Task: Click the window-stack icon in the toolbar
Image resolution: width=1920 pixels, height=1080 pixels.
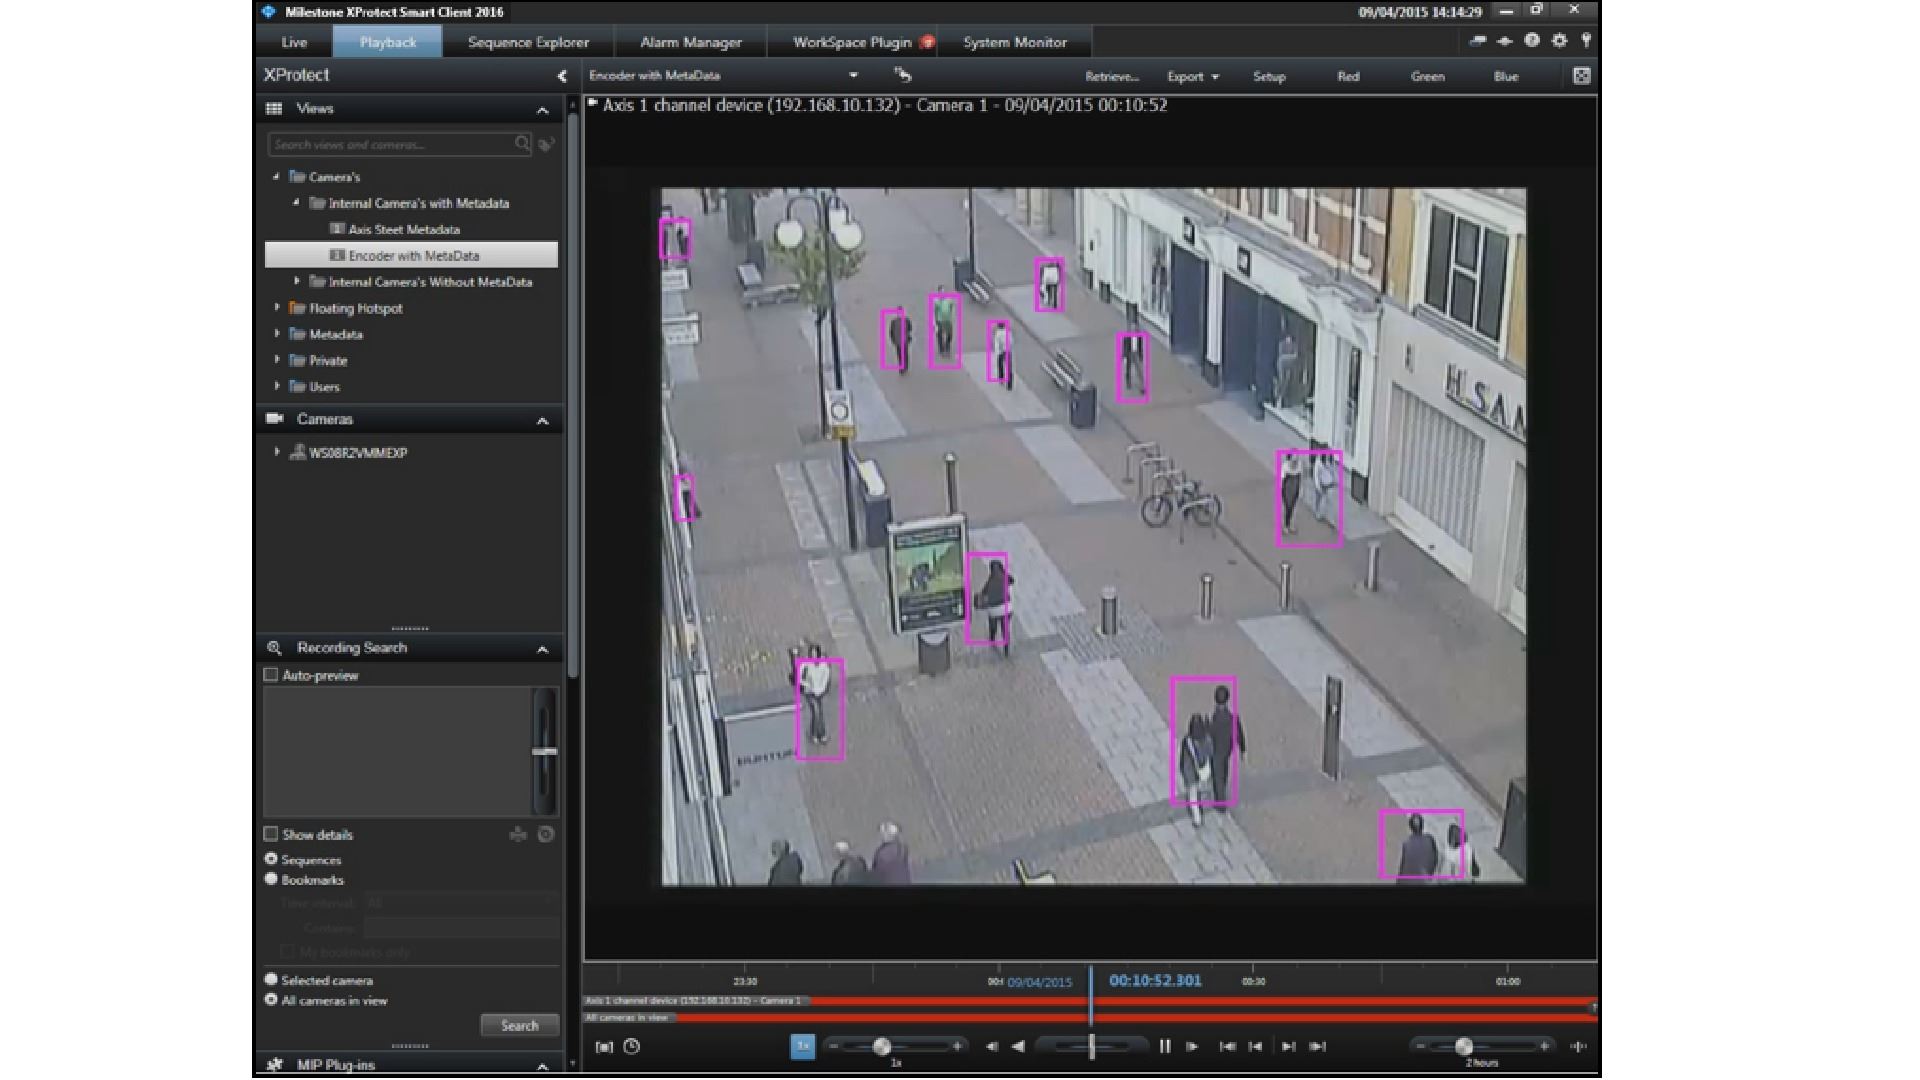Action: click(1478, 41)
